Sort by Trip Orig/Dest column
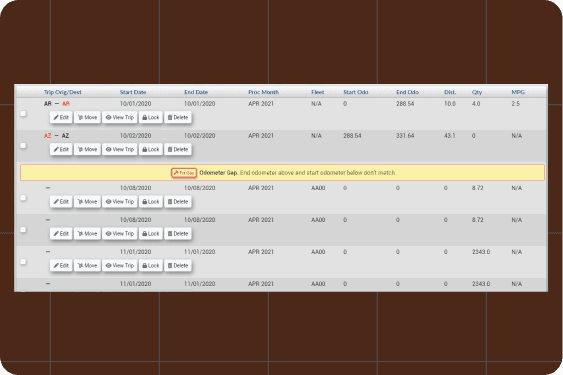The height and width of the screenshot is (375, 563). (62, 92)
